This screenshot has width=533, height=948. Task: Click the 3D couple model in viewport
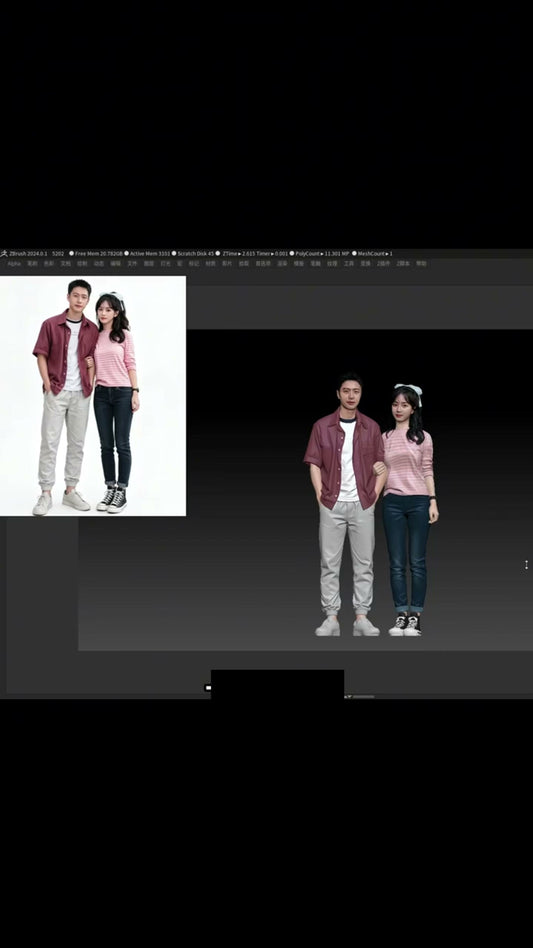371,504
